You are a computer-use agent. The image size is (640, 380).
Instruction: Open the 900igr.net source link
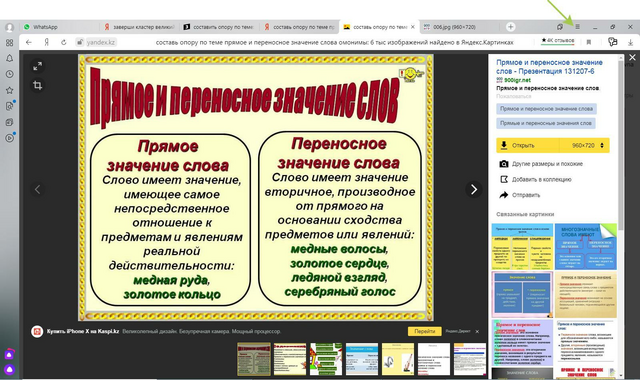517,80
